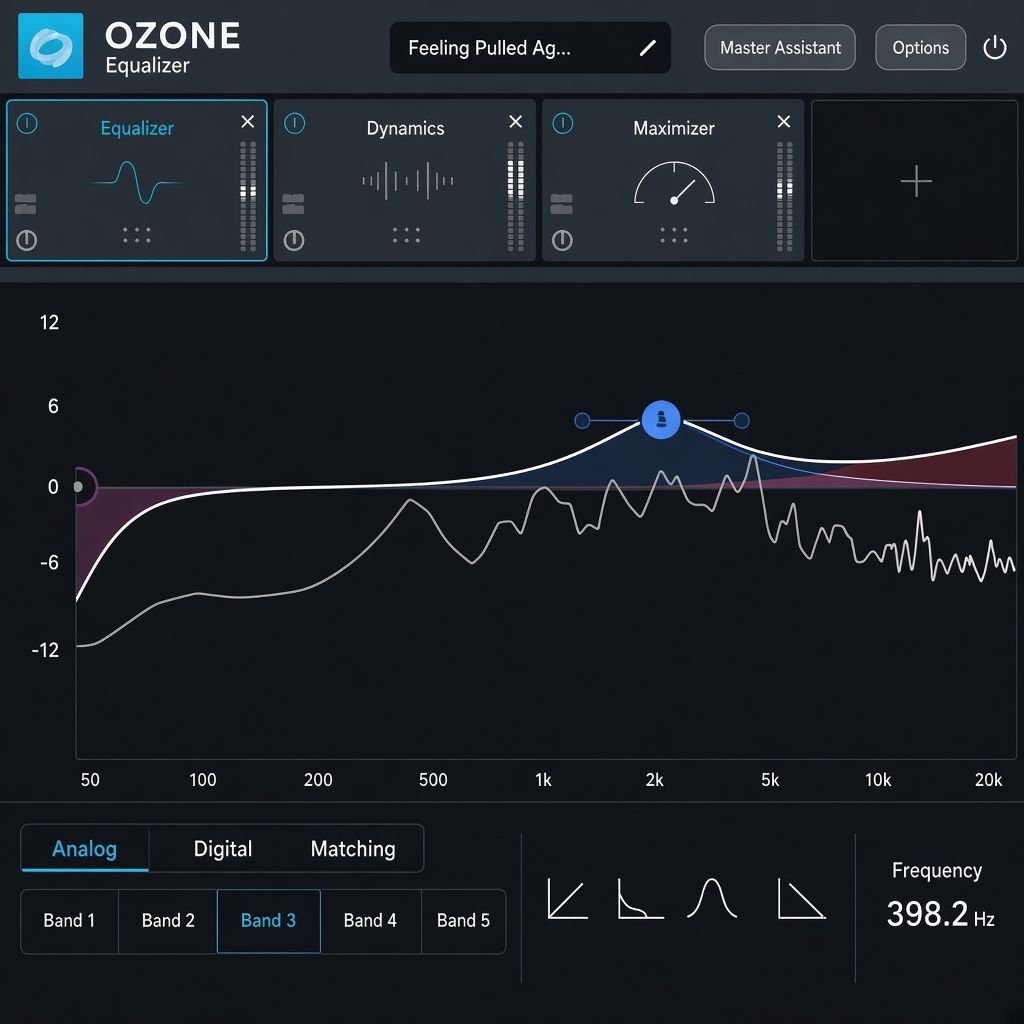Toggle the global power bypass icon

[x=995, y=48]
